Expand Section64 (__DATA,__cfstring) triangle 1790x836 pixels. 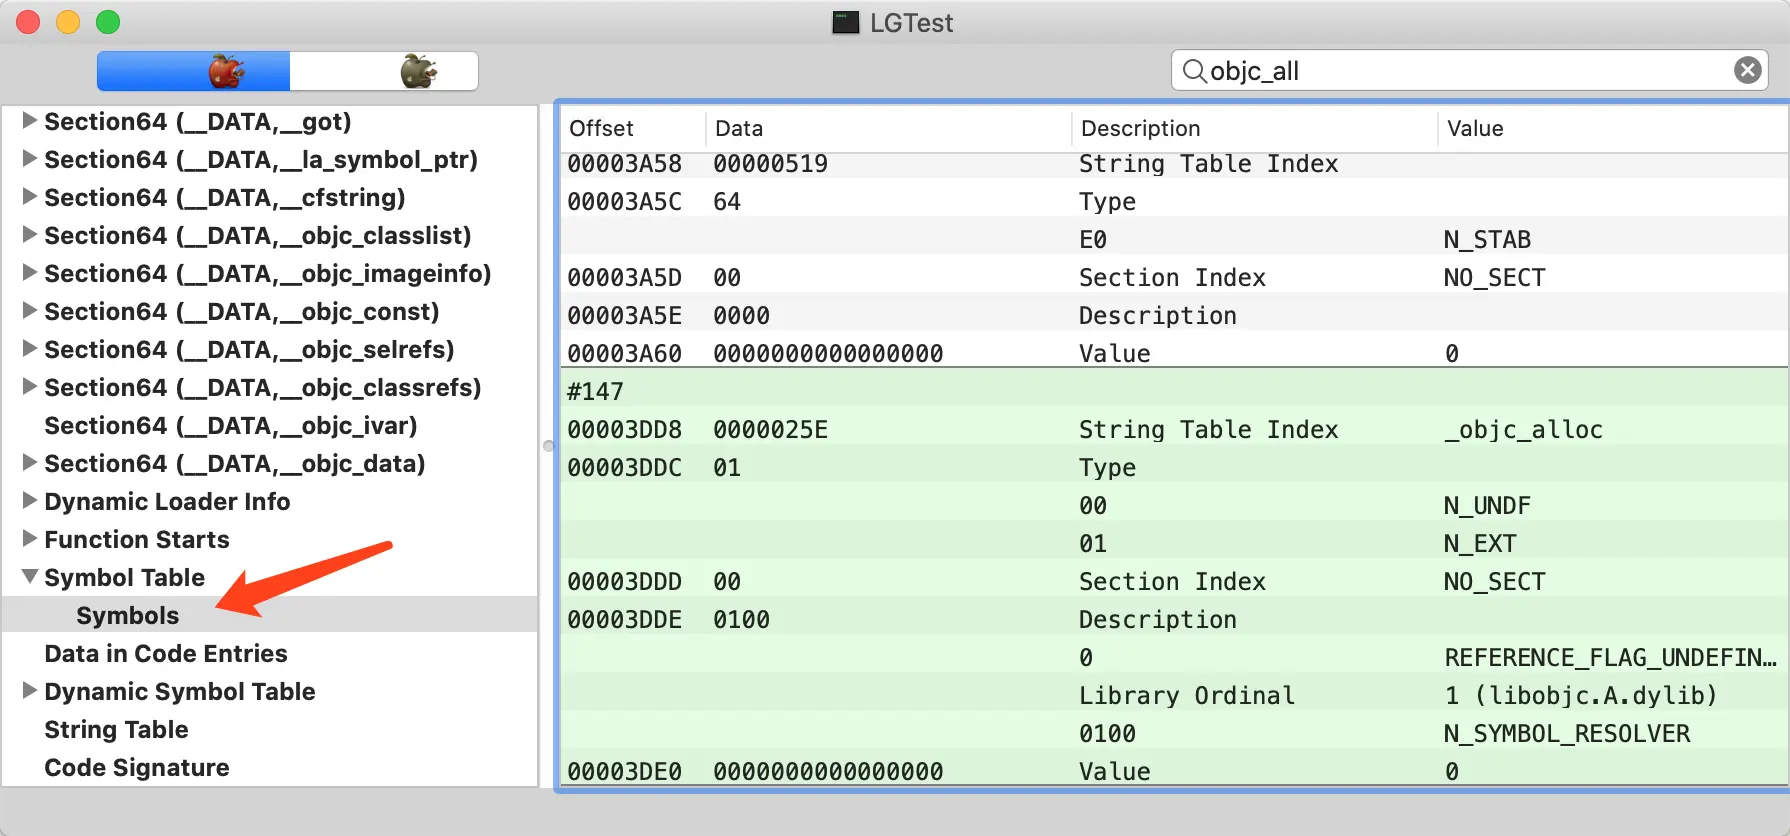[30, 197]
